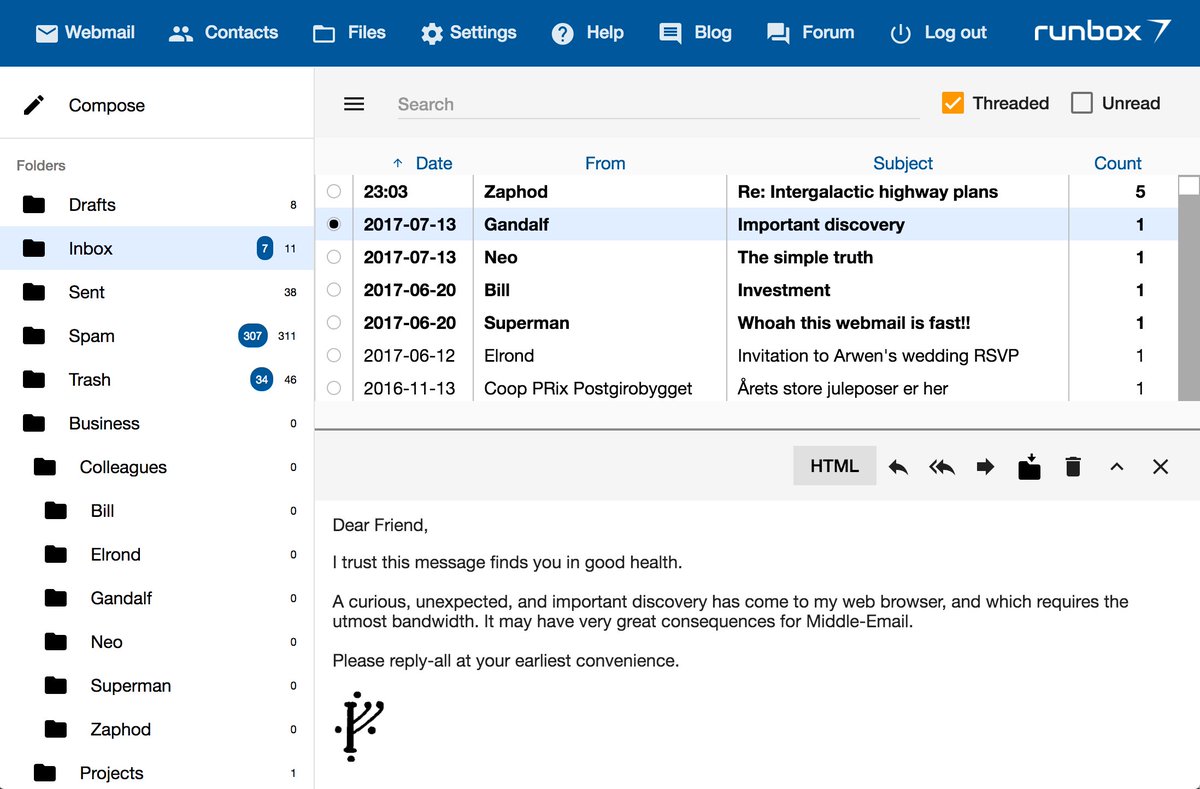Open the Settings menu item

coord(468,33)
